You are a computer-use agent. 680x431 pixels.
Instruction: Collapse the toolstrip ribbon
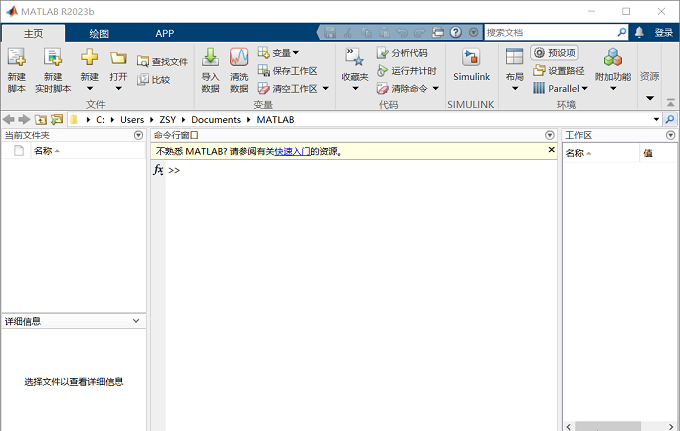pyautogui.click(x=670, y=103)
